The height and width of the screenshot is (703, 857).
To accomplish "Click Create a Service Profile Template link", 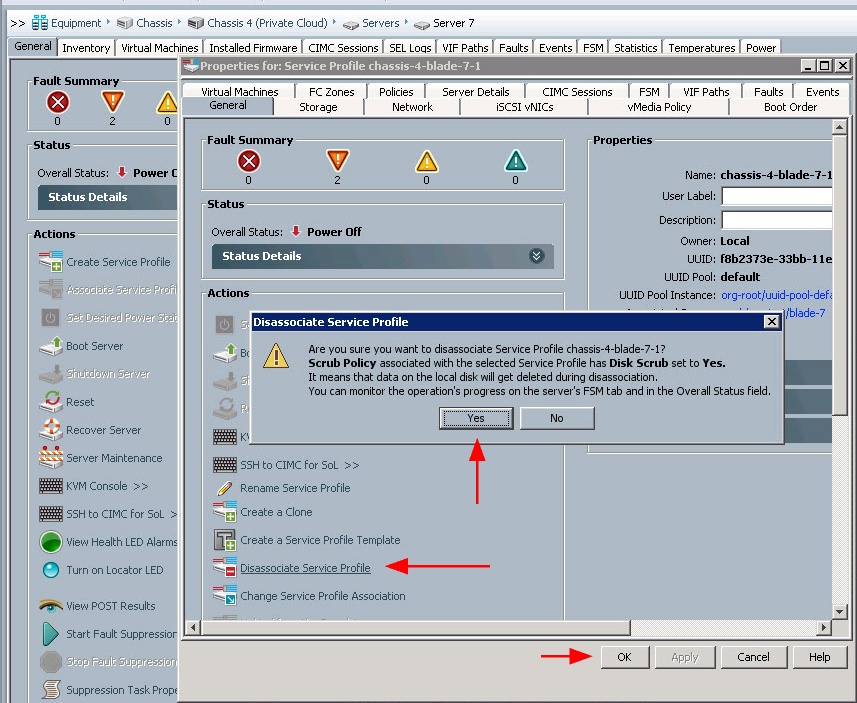I will point(320,540).
